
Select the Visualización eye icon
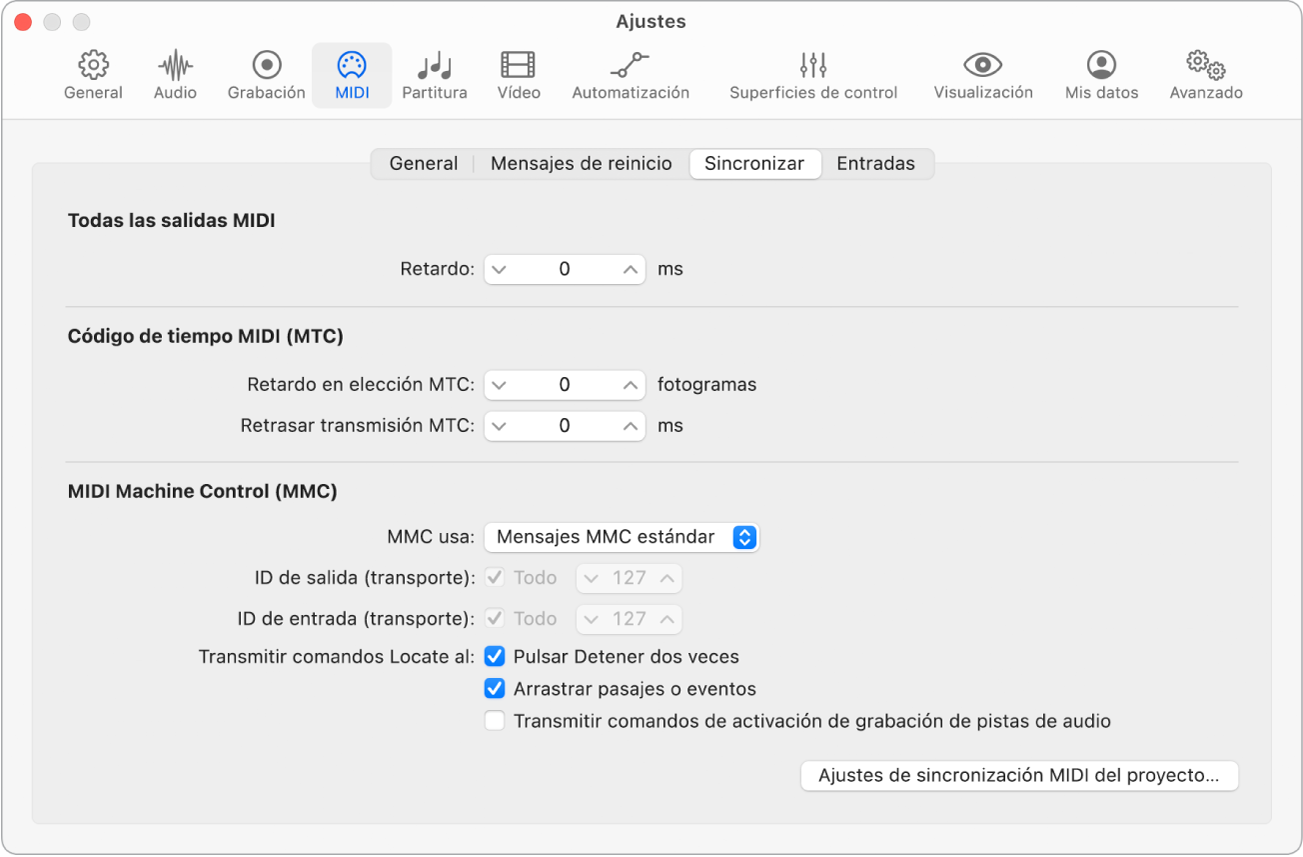point(983,76)
